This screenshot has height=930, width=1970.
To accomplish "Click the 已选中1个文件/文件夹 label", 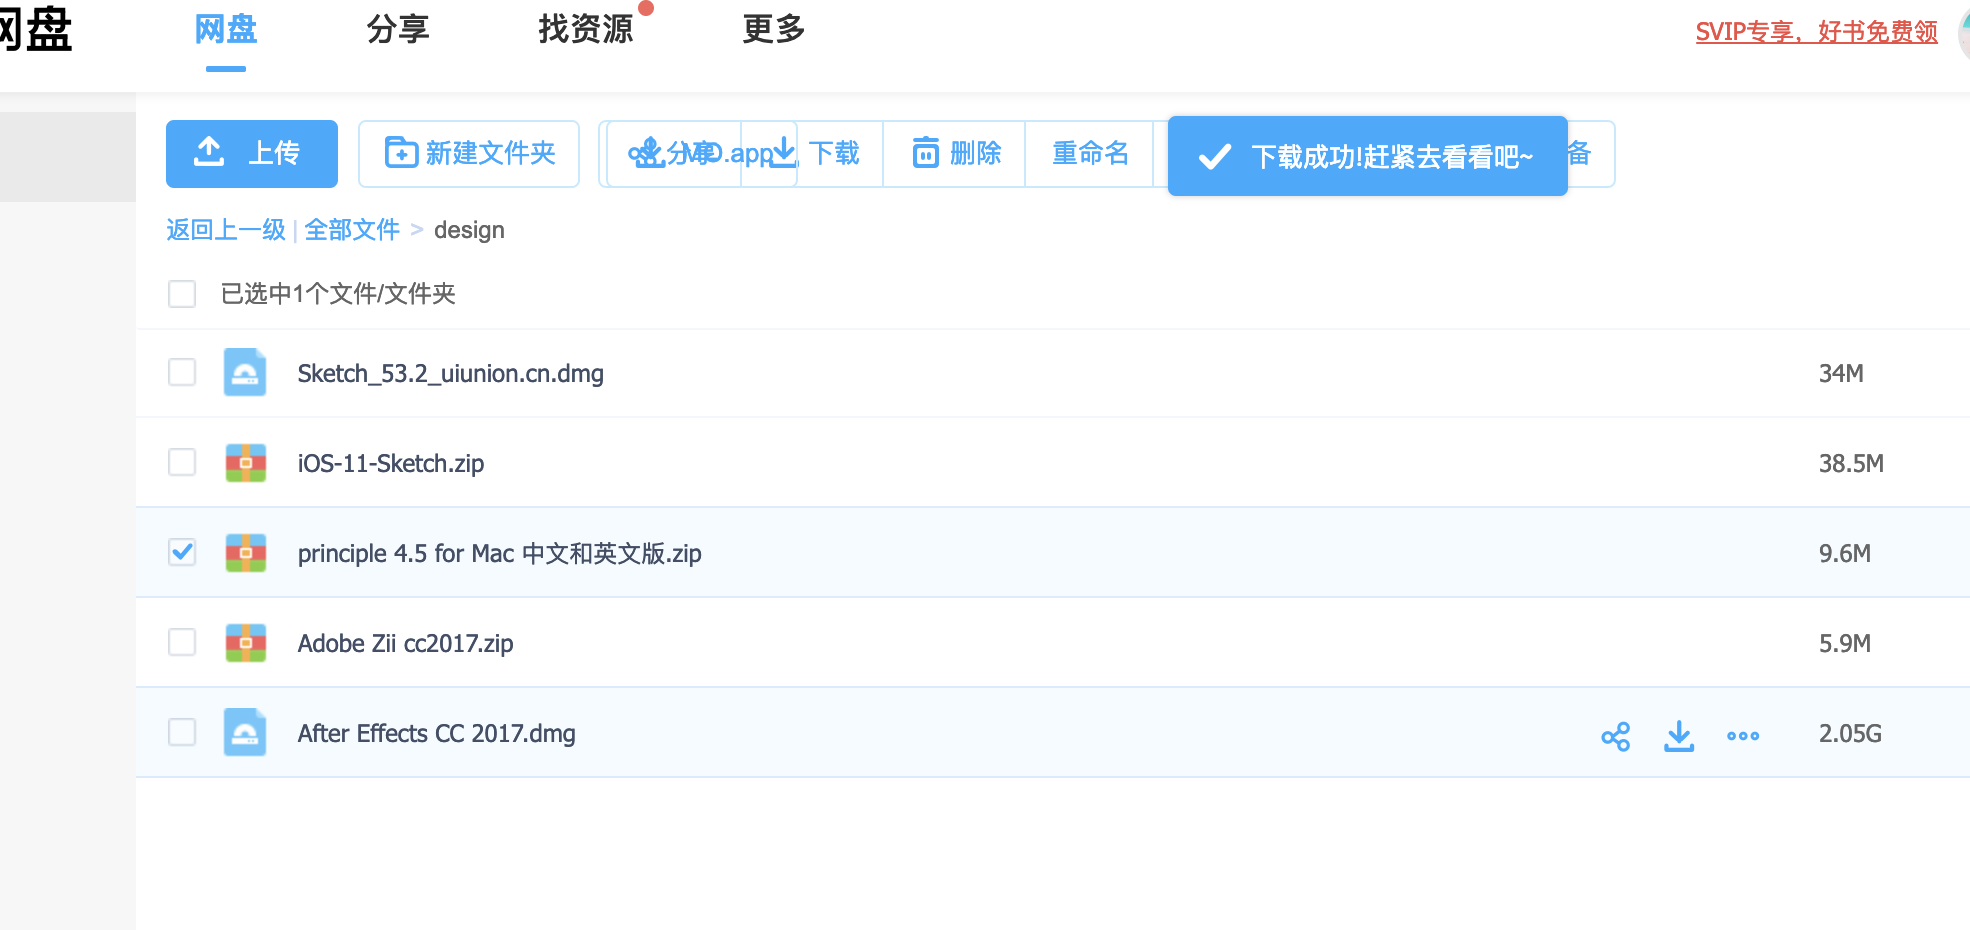I will click(338, 294).
